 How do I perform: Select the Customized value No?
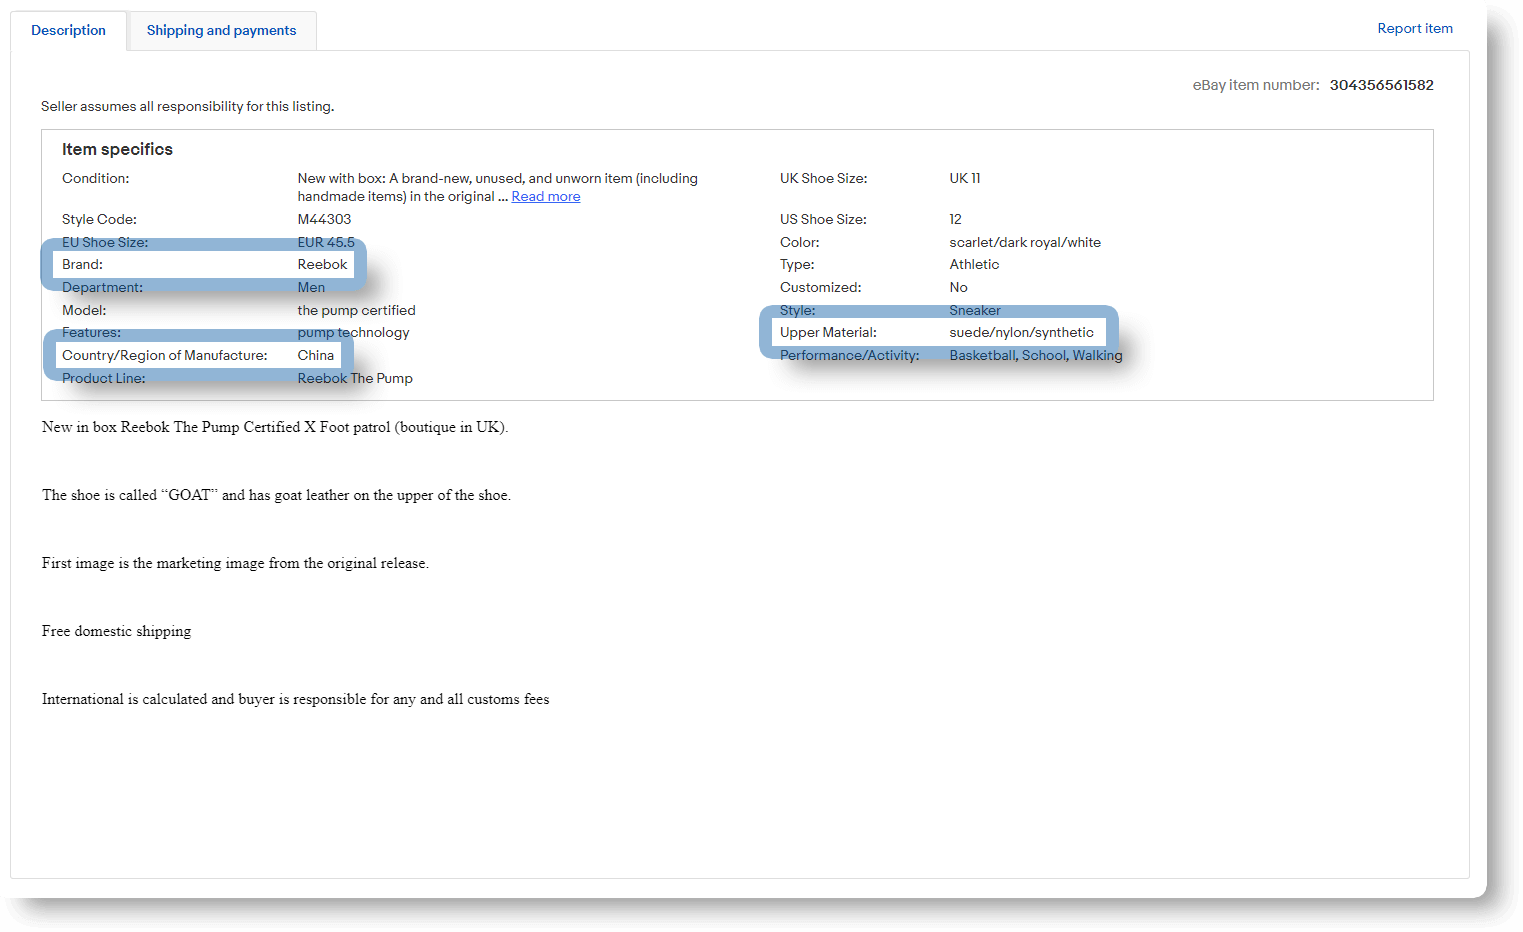tap(958, 287)
